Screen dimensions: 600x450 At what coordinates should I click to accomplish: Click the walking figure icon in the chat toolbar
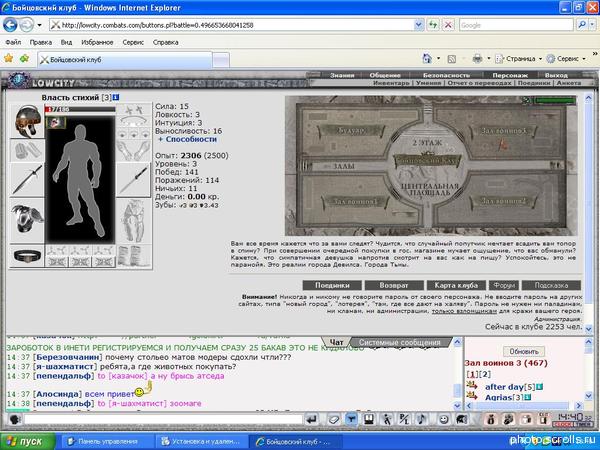click(x=387, y=420)
